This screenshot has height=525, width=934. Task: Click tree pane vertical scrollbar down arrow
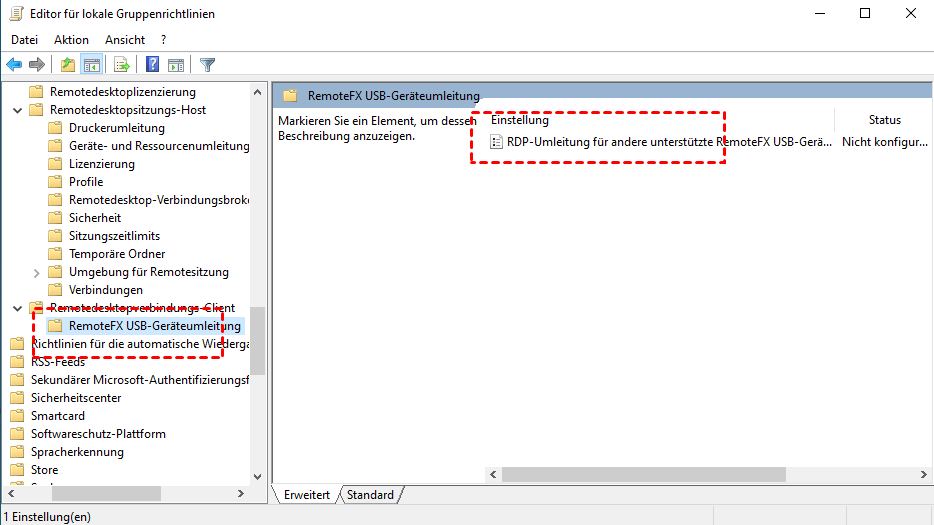click(x=257, y=477)
